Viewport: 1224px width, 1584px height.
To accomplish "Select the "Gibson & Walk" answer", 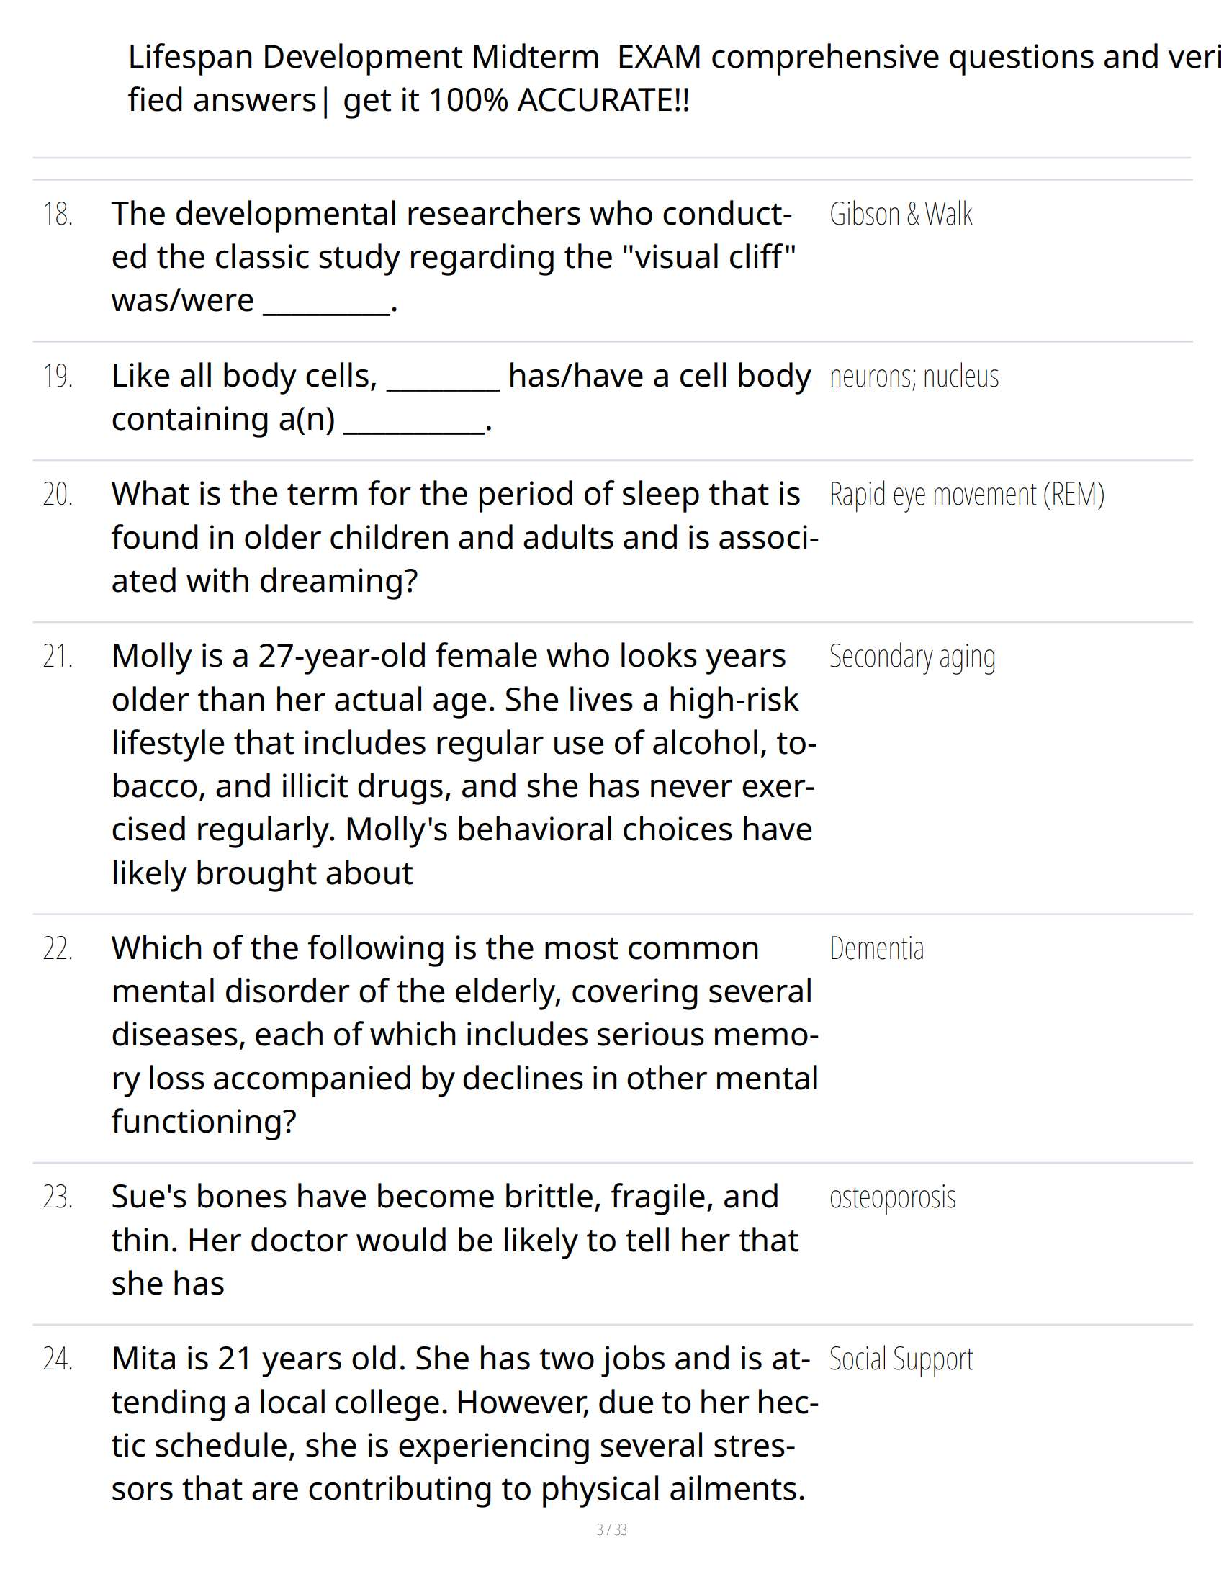I will [900, 214].
